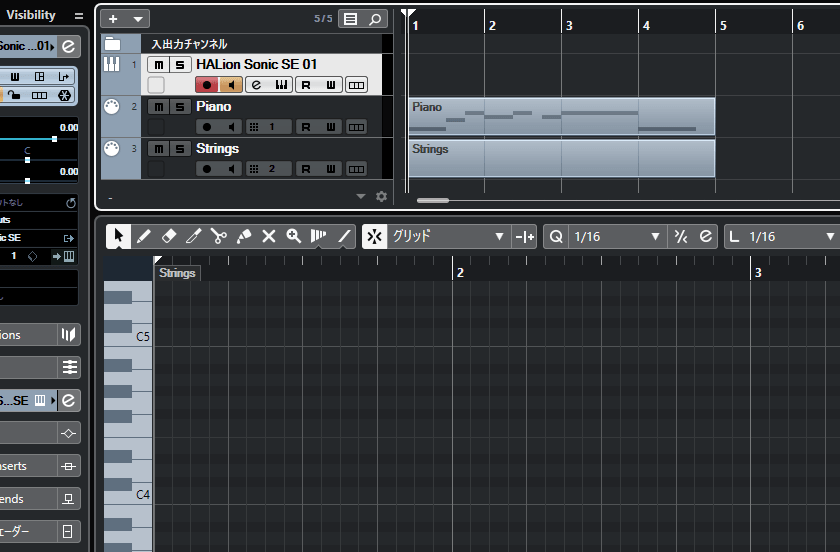
Task: Pick the Split scissors tool
Action: click(219, 236)
